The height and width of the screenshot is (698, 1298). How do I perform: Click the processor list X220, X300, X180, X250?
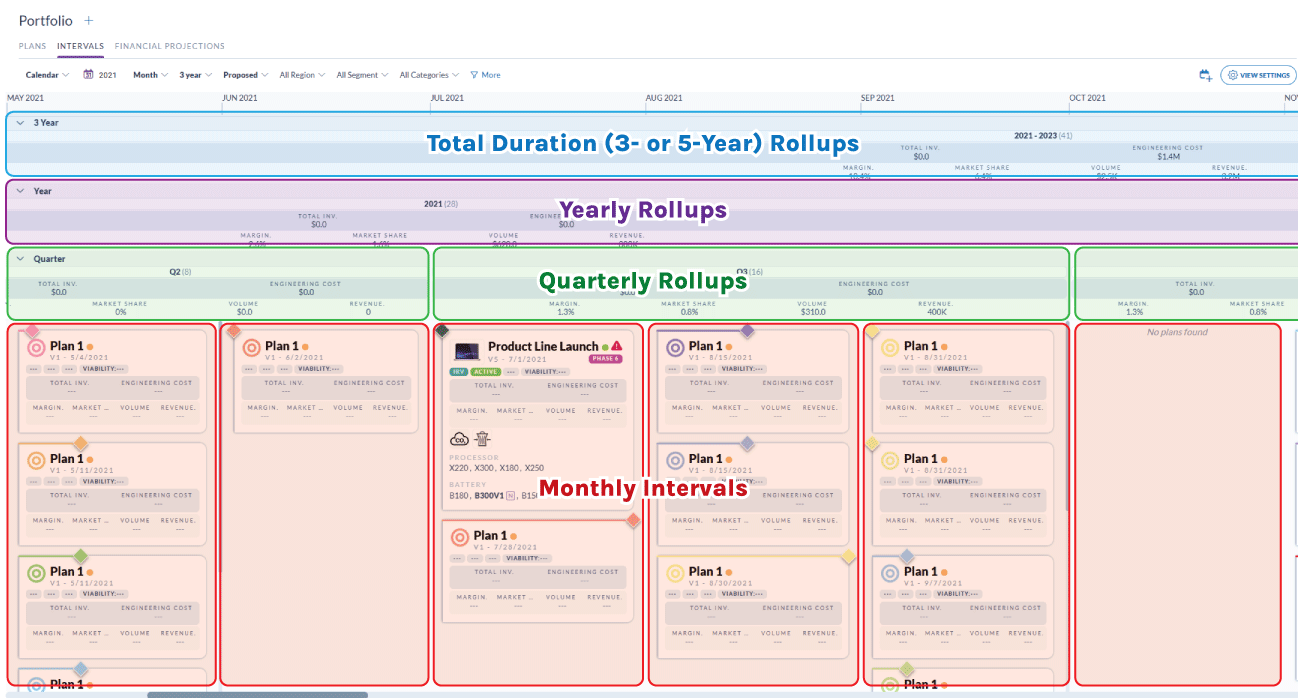point(497,469)
